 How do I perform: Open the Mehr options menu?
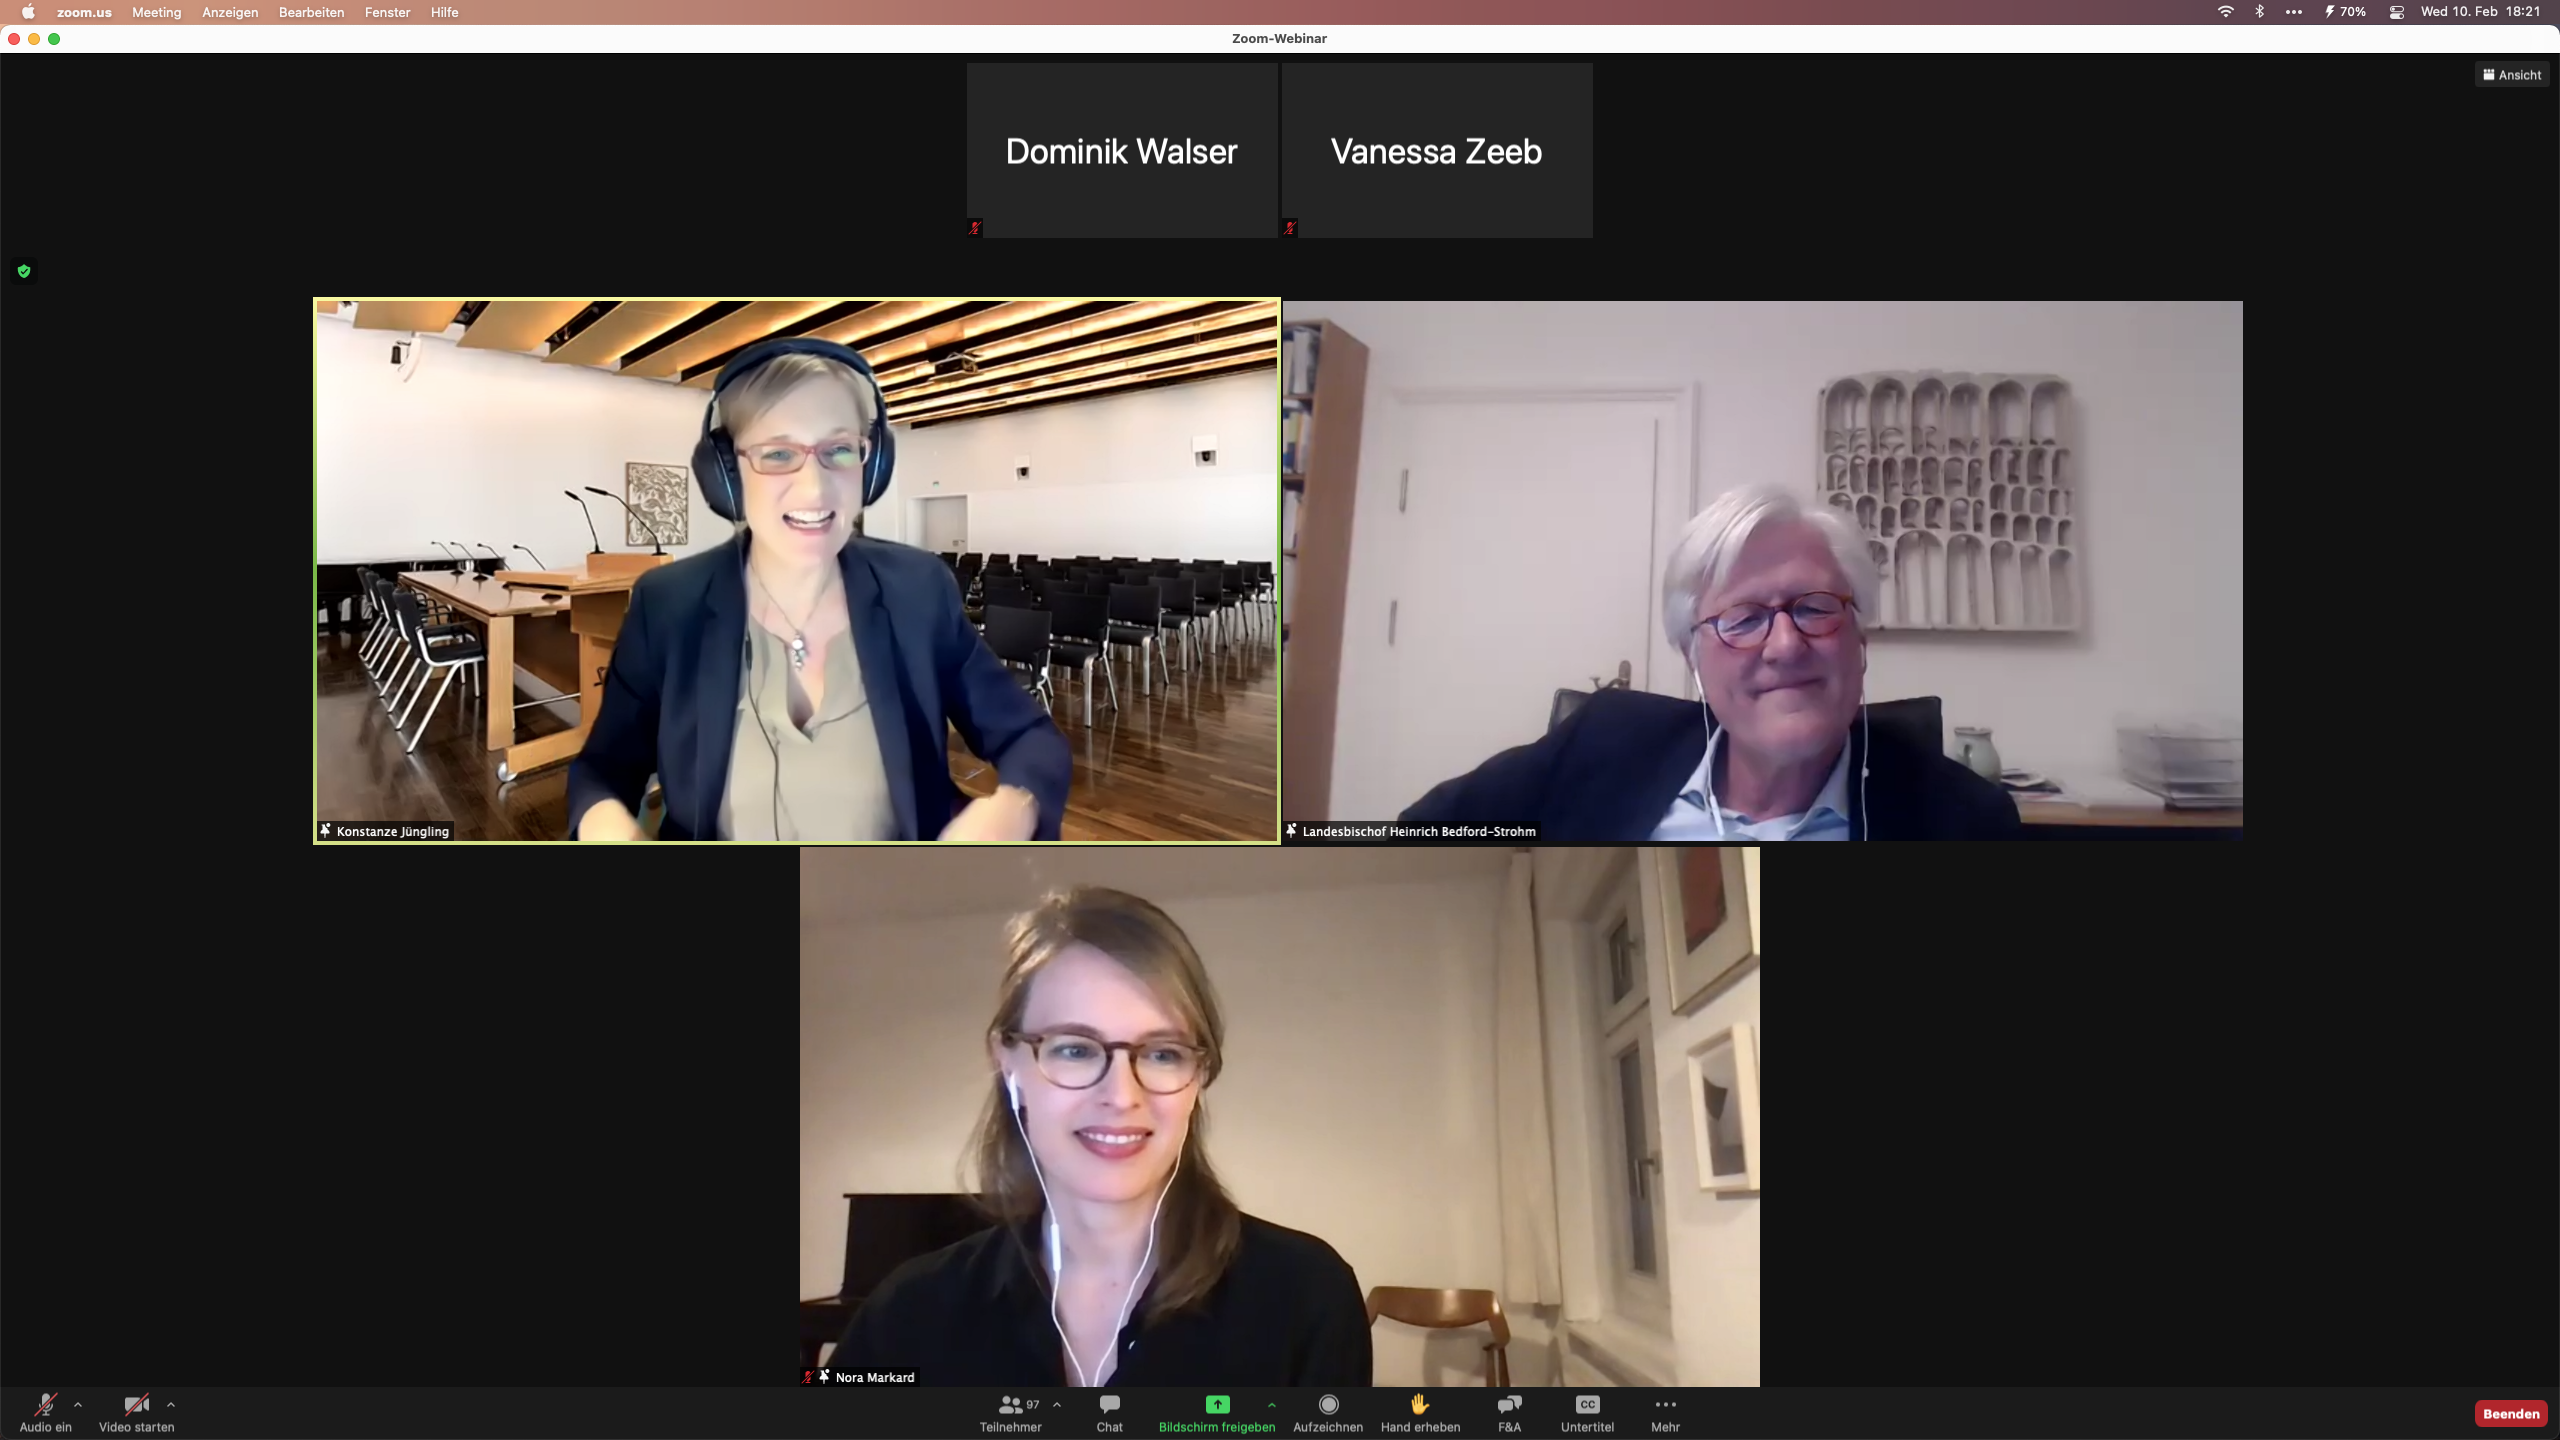[1665, 1412]
